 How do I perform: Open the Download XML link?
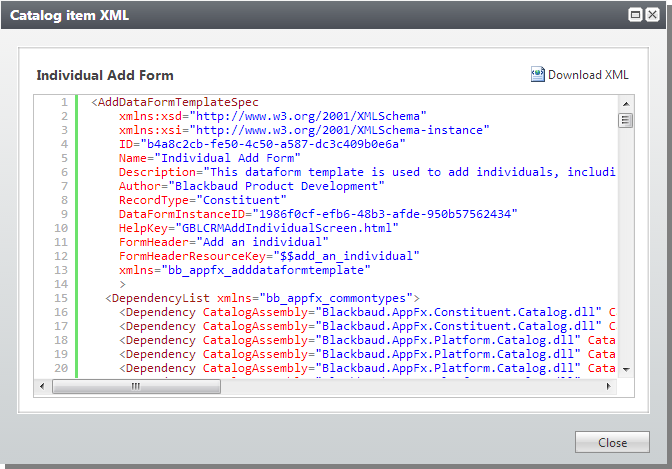click(x=588, y=75)
